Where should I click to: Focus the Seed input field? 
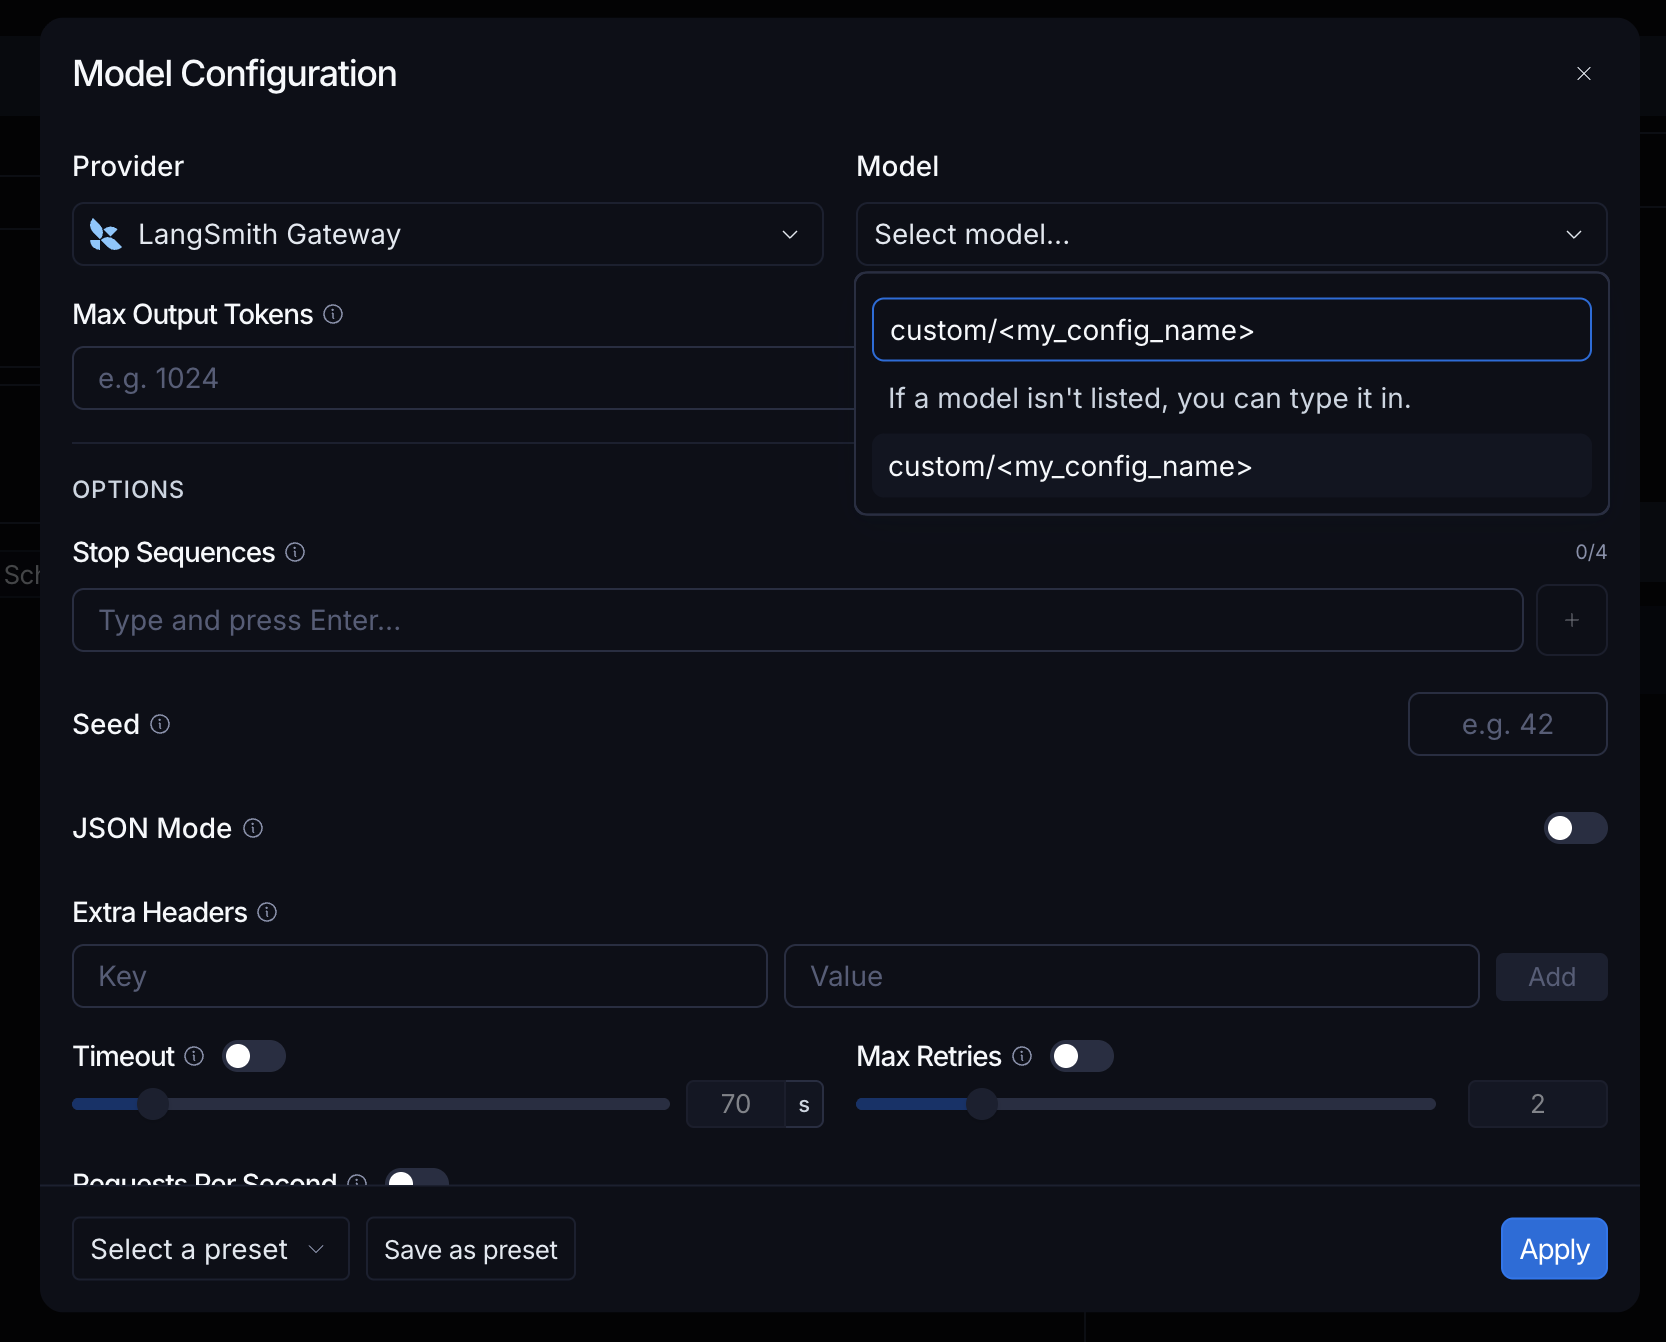[x=1508, y=724]
